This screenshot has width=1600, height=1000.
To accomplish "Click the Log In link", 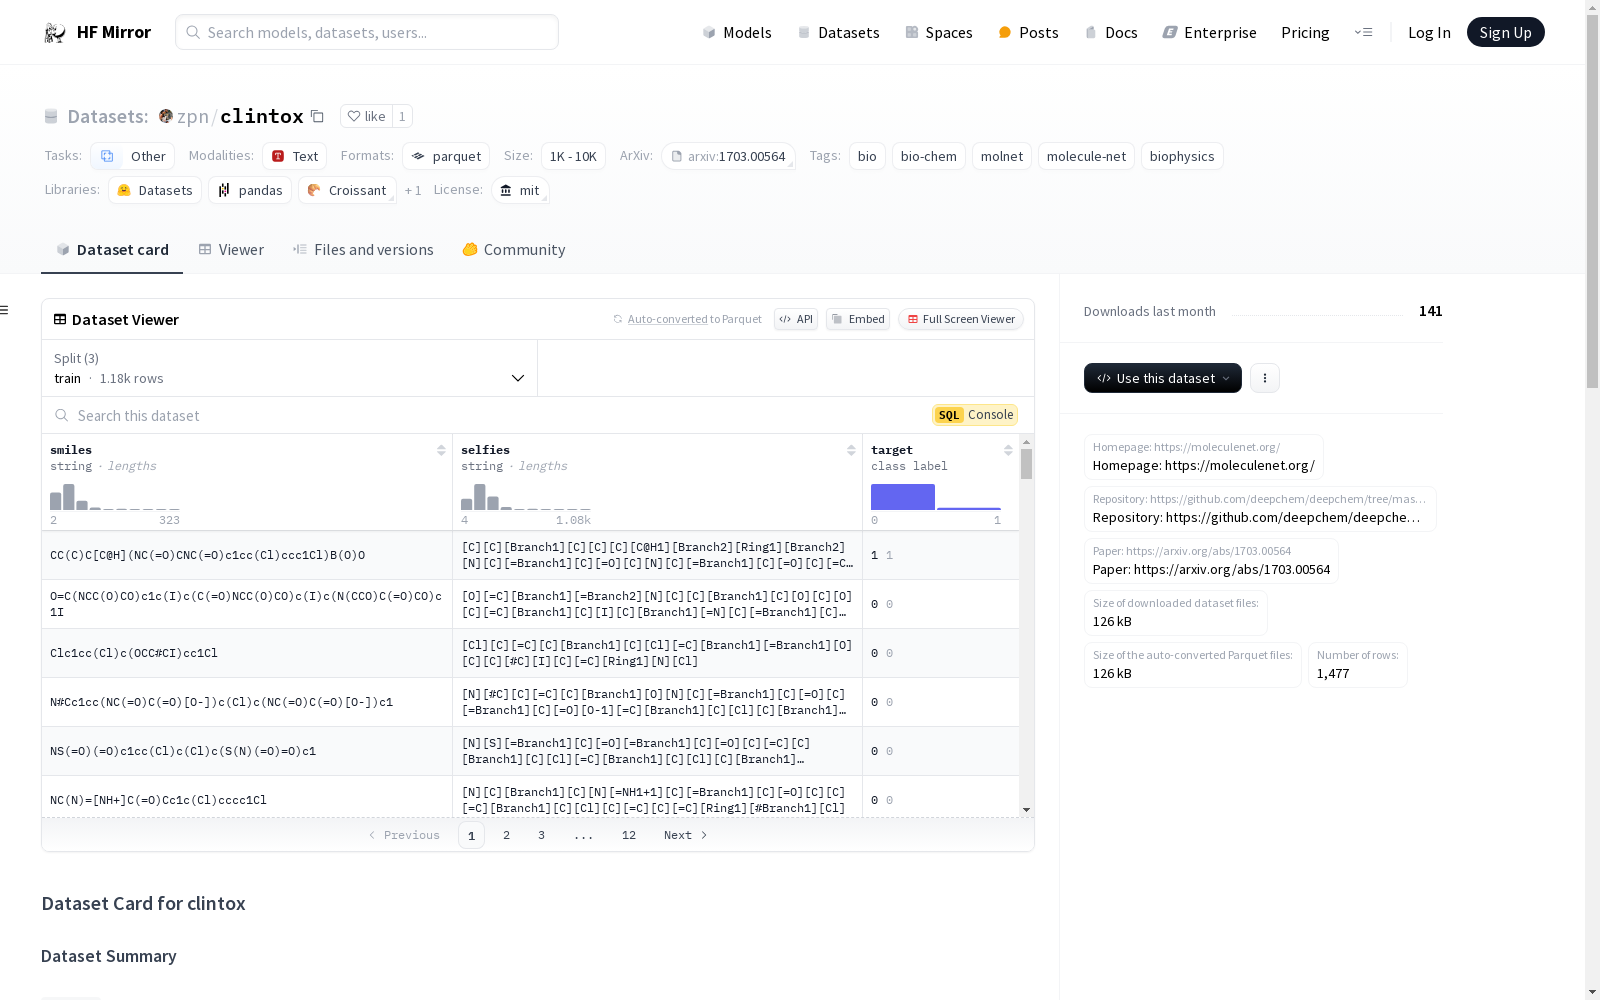I will tap(1429, 32).
